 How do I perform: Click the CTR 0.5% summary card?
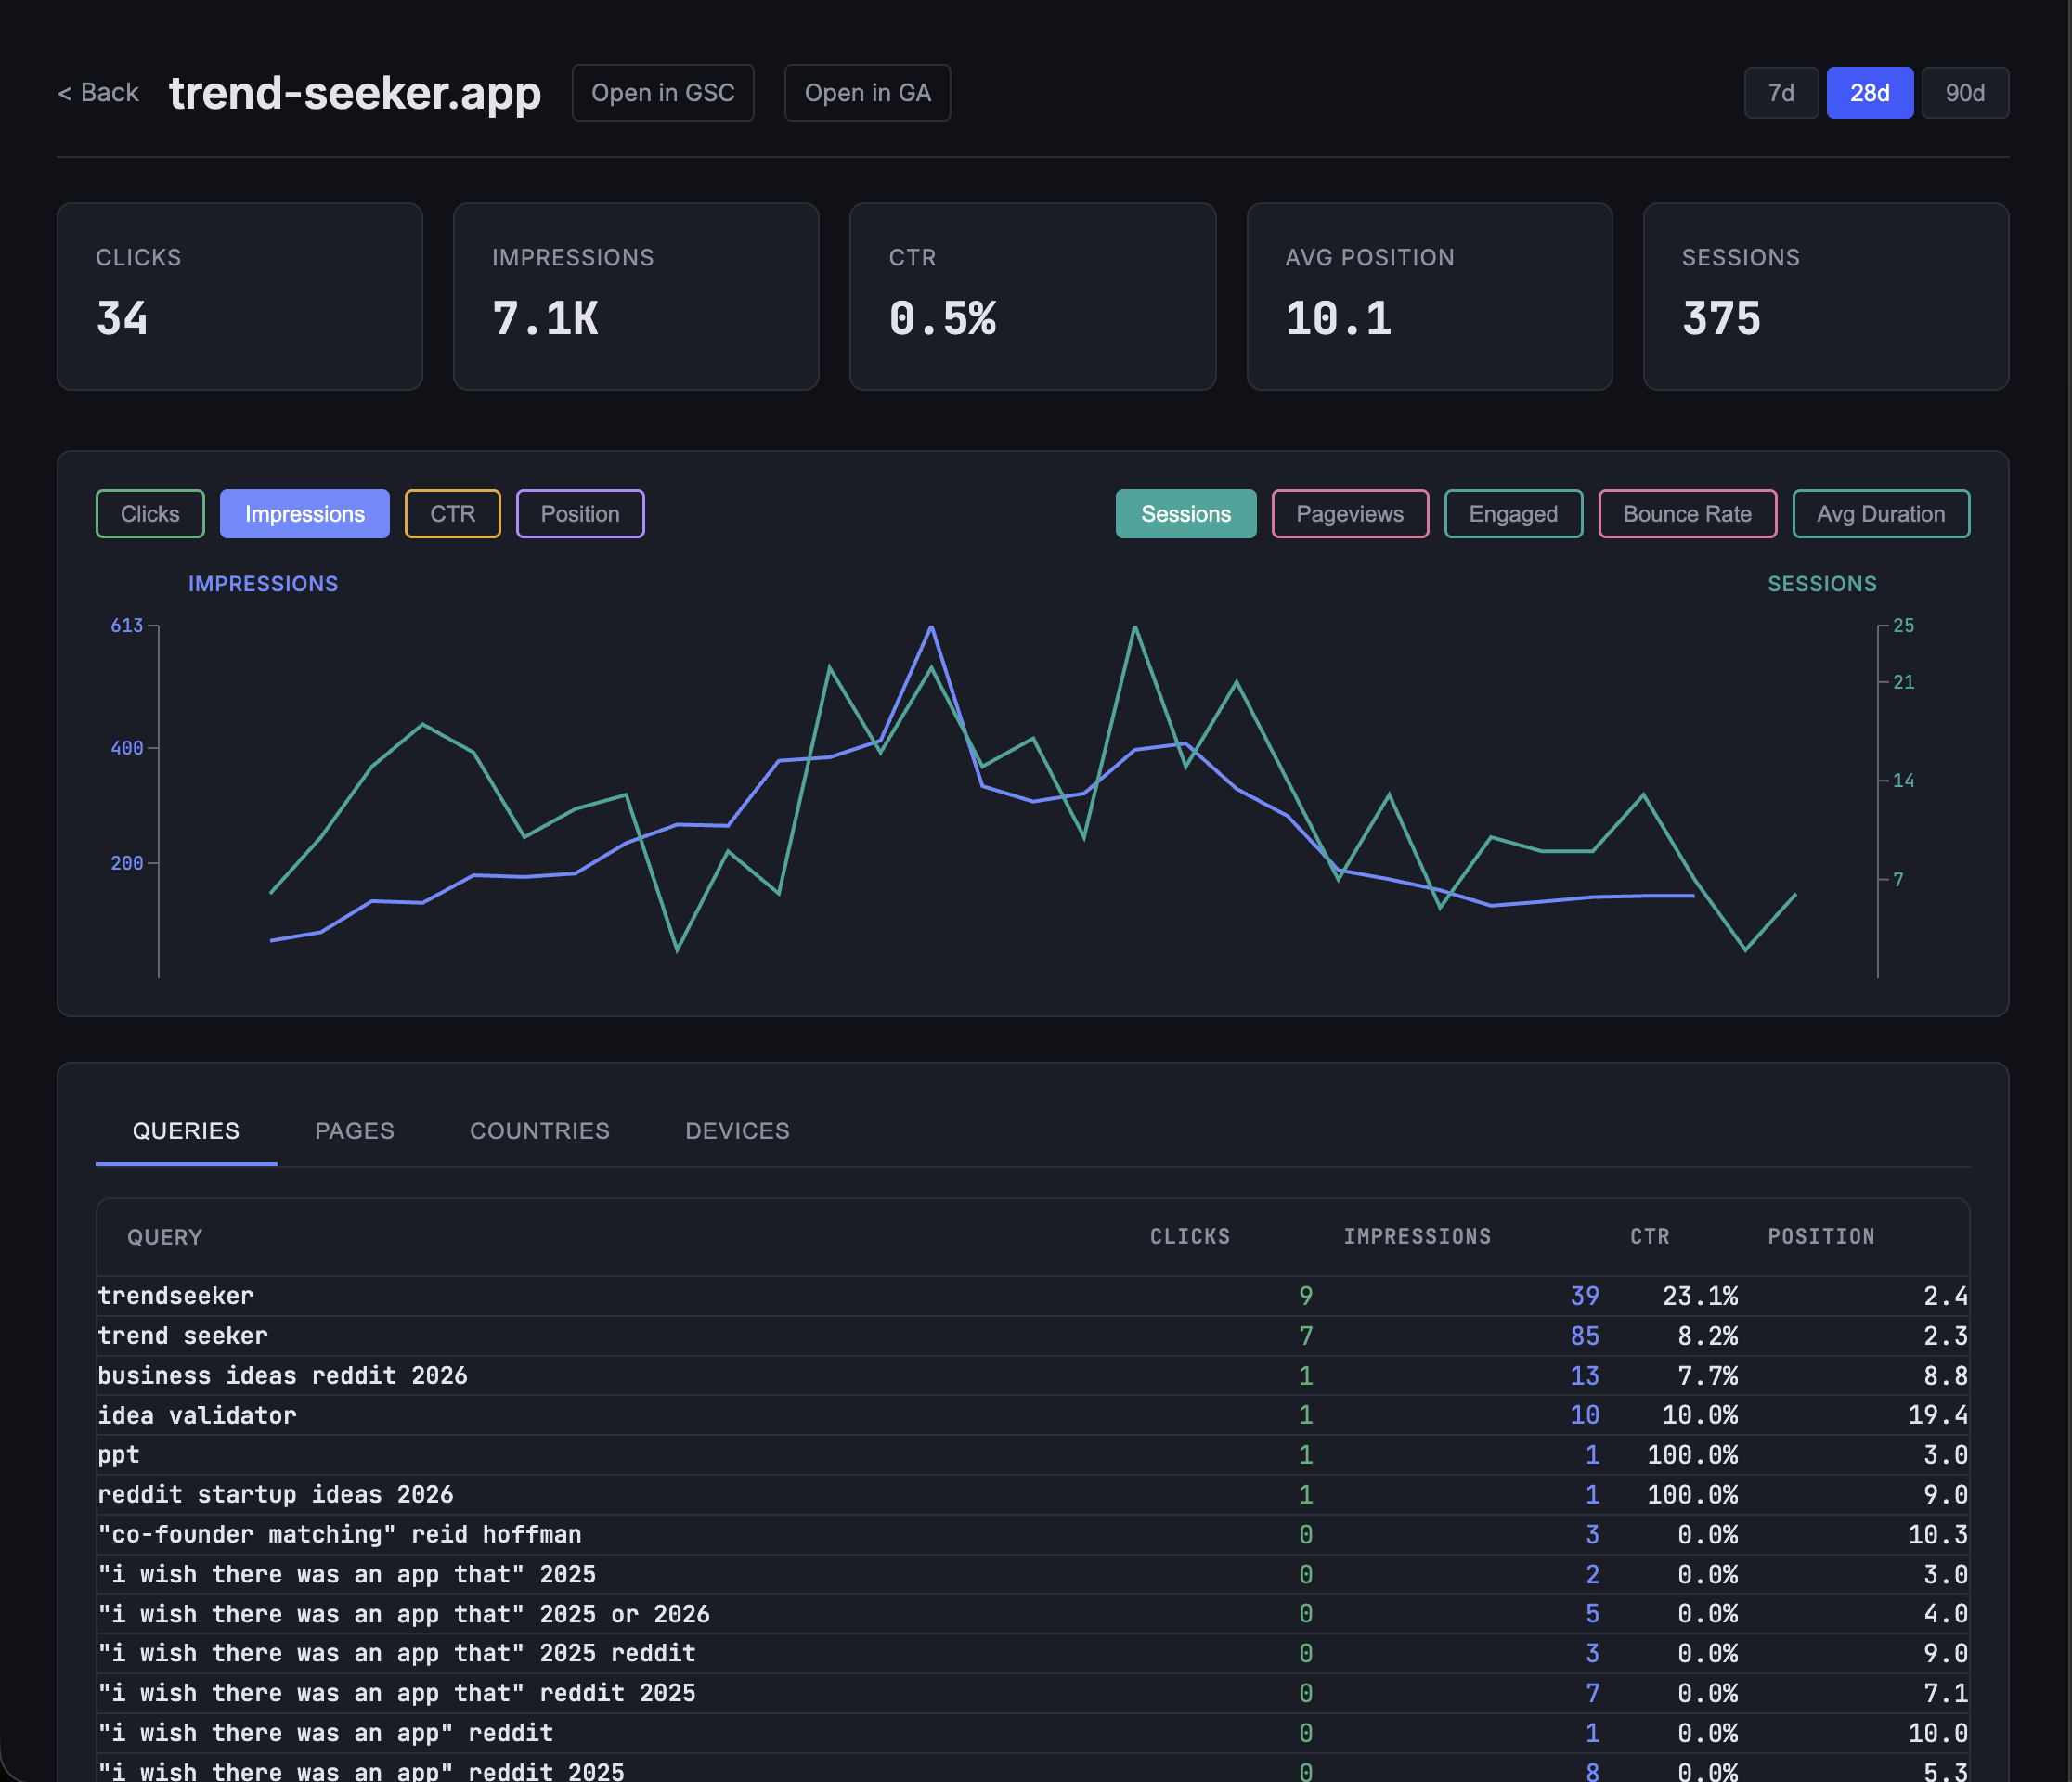pyautogui.click(x=1032, y=297)
